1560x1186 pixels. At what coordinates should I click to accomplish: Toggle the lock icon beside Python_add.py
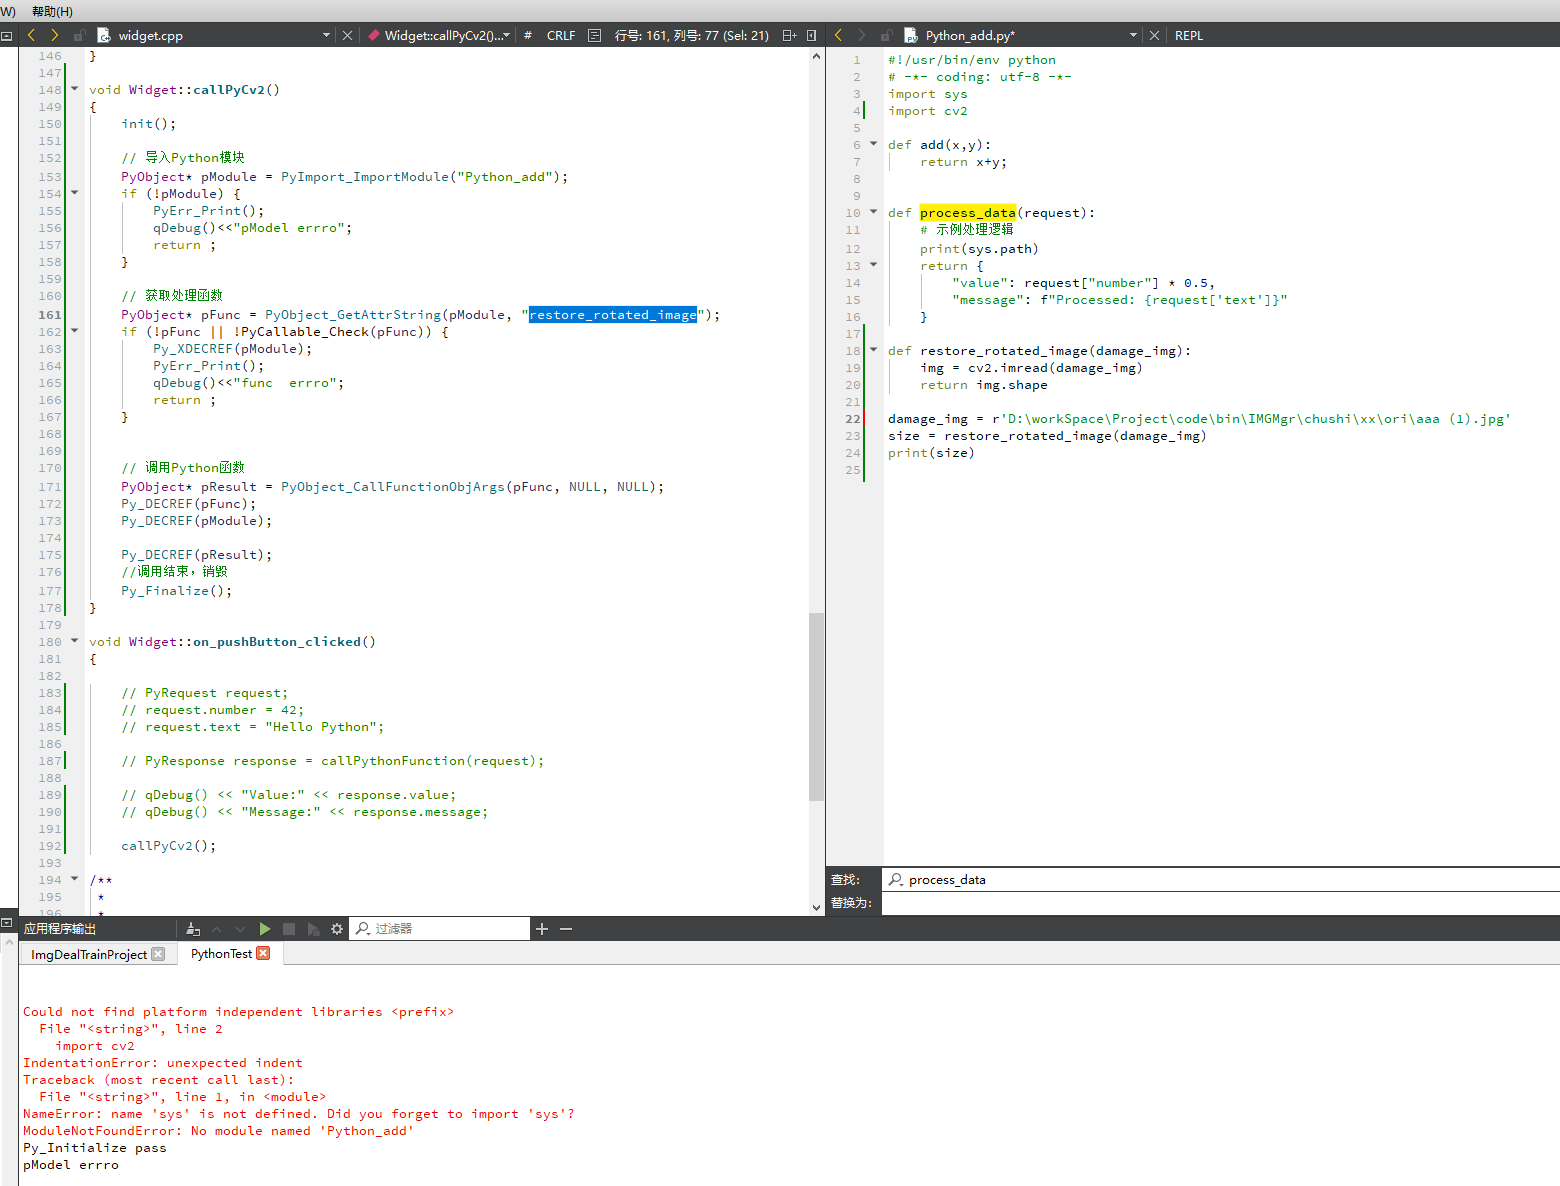tap(886, 35)
